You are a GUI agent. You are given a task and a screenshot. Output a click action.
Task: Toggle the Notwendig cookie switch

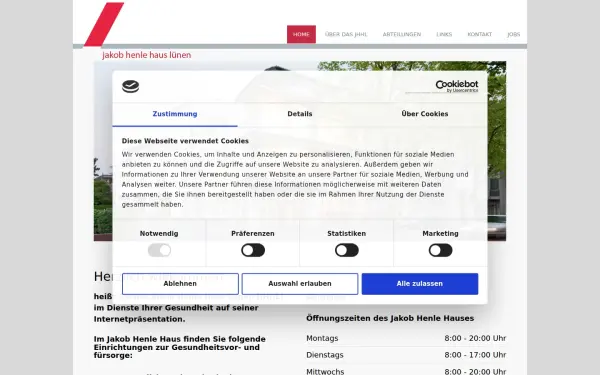[159, 250]
